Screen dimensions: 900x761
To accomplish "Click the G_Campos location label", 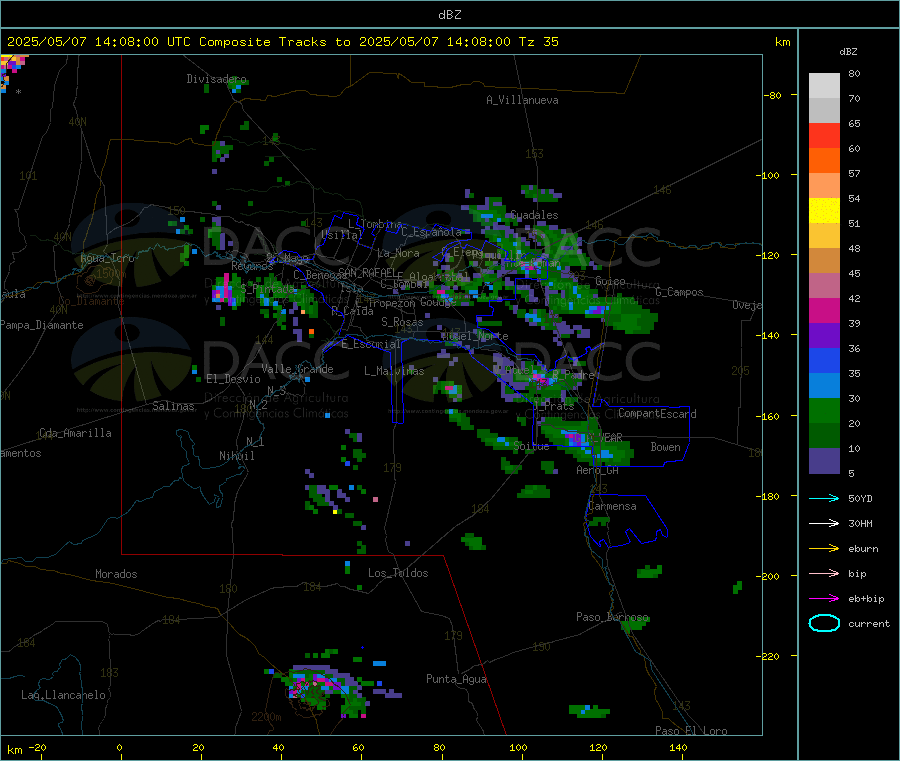I will [x=679, y=292].
